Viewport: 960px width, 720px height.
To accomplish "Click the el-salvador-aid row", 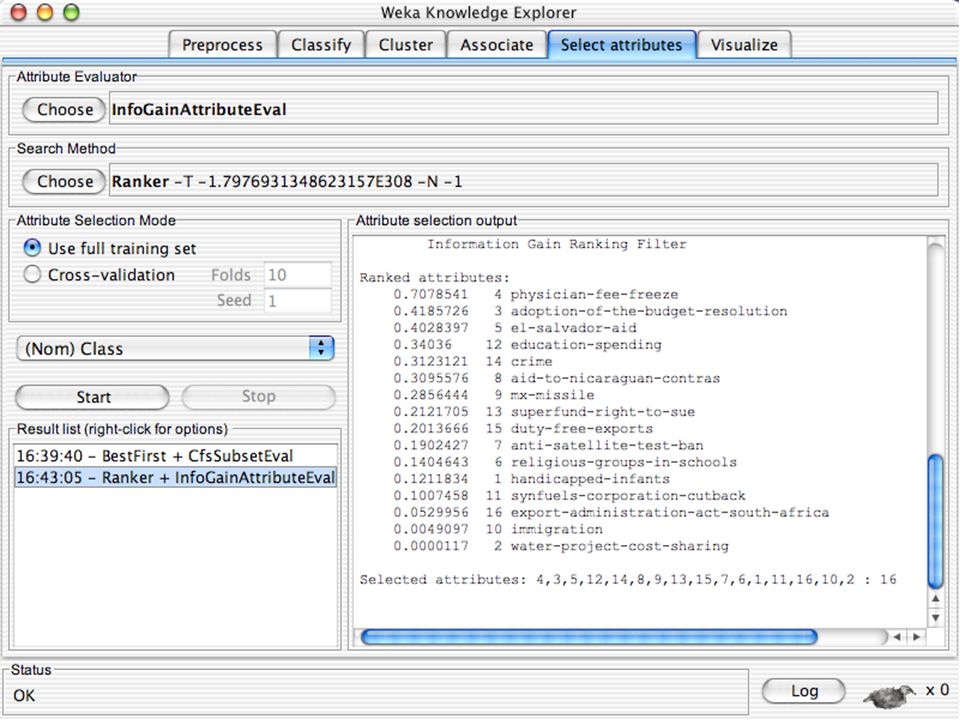I will click(515, 328).
